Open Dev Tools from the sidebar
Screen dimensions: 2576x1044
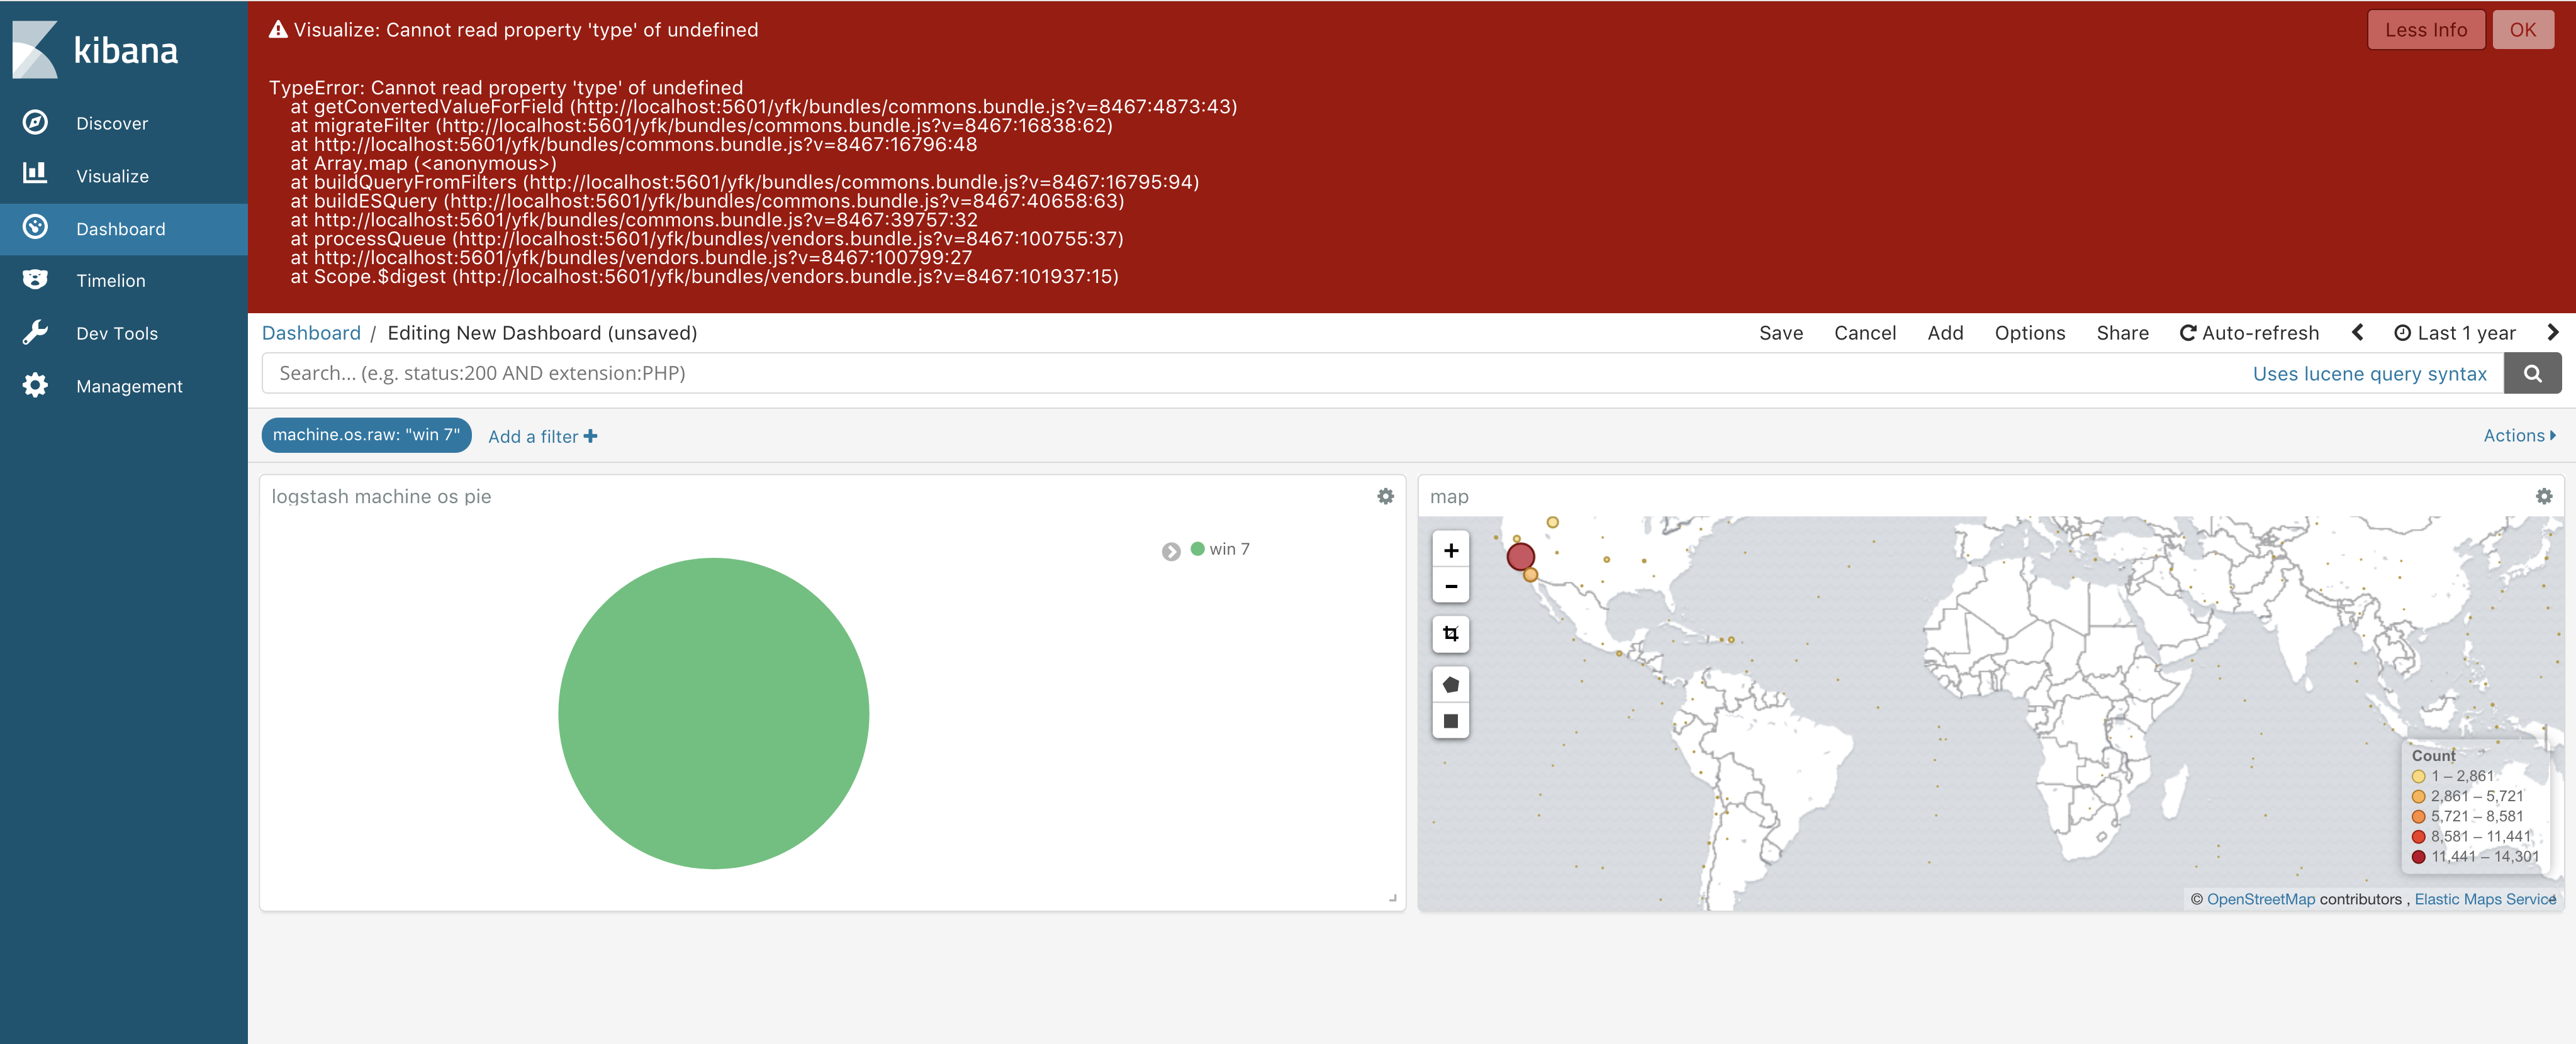[x=117, y=333]
